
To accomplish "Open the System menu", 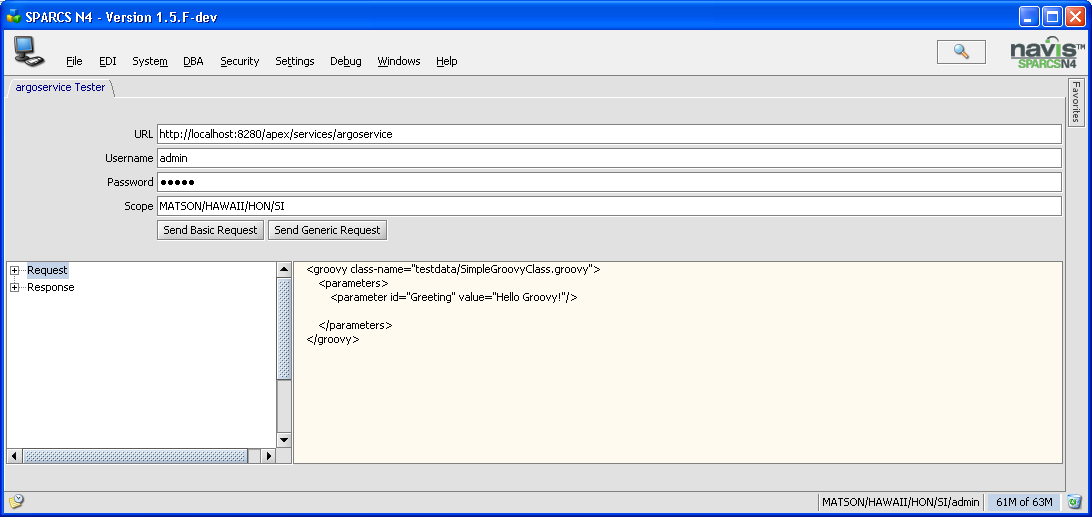I will [150, 61].
